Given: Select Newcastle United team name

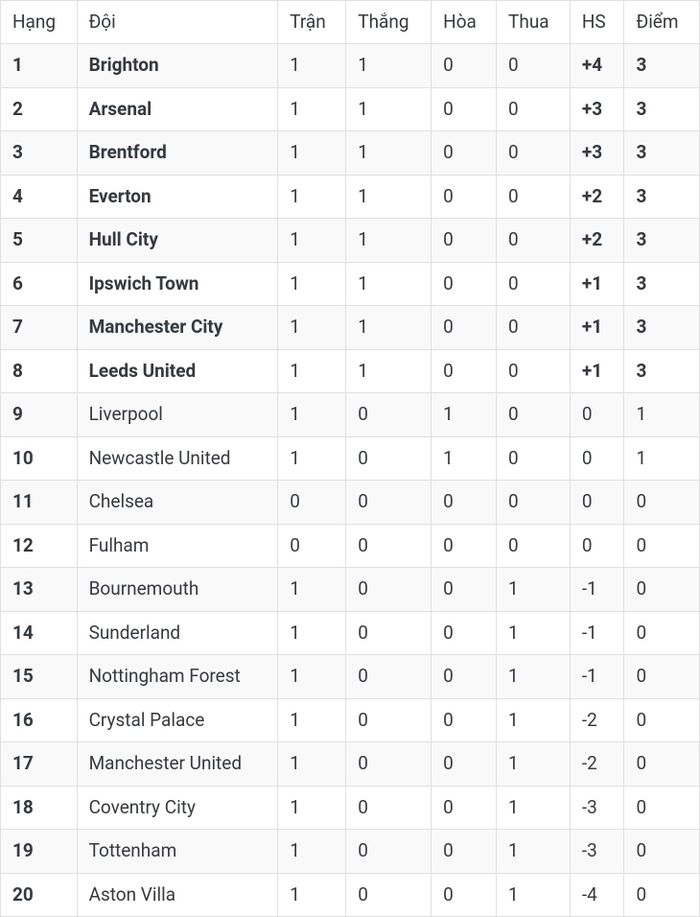Looking at the screenshot, I should 159,457.
